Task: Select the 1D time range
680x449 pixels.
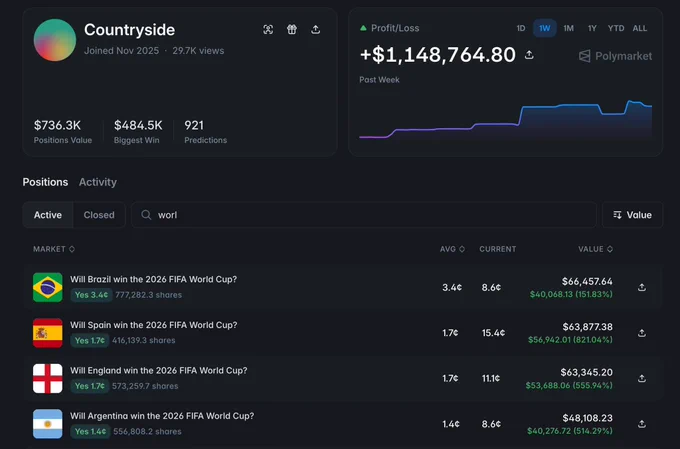Action: coord(521,28)
